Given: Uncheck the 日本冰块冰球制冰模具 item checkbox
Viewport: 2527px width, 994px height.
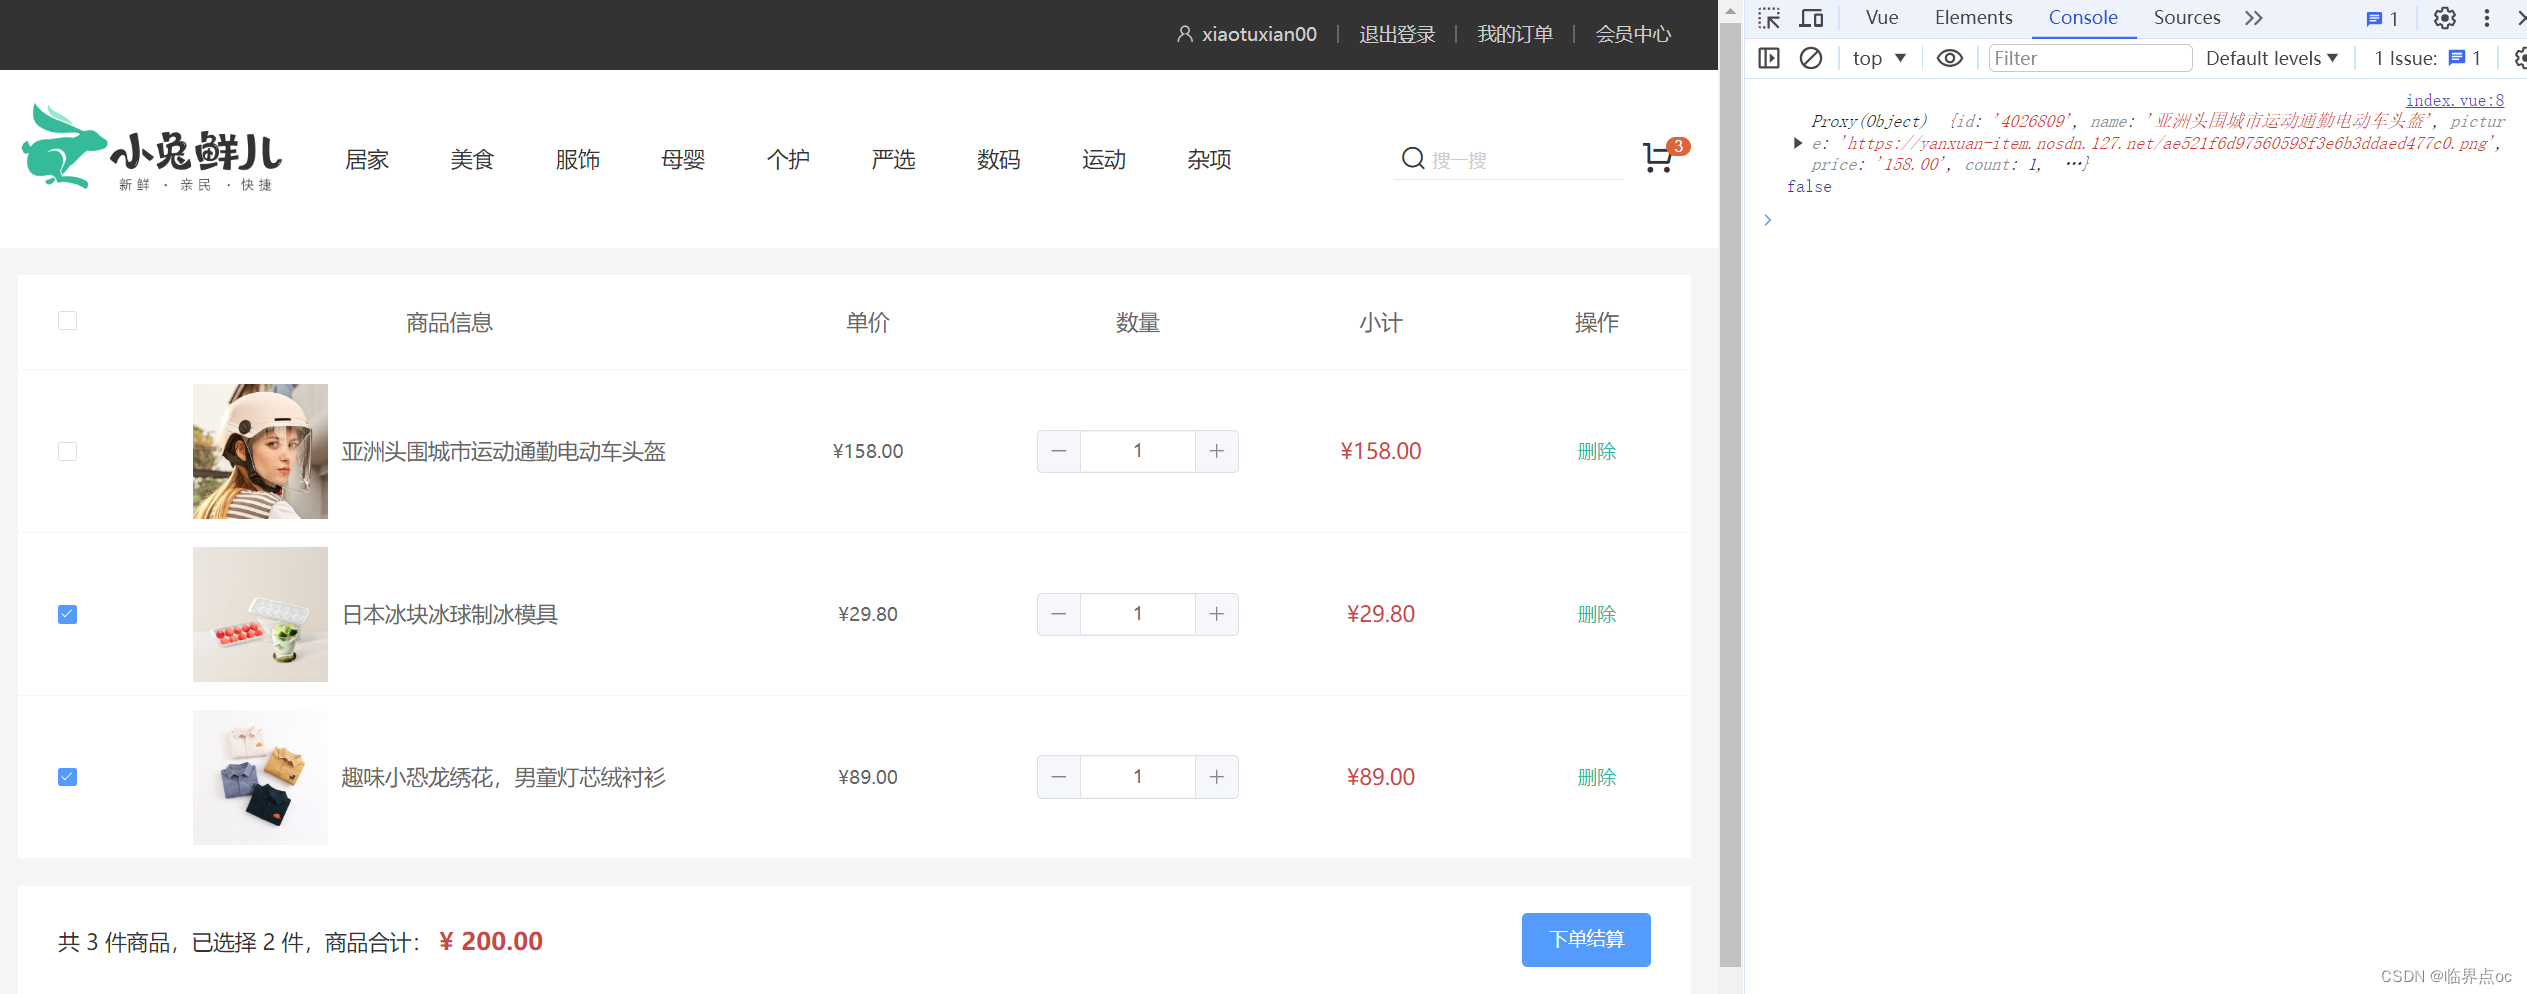Looking at the screenshot, I should click(x=67, y=614).
